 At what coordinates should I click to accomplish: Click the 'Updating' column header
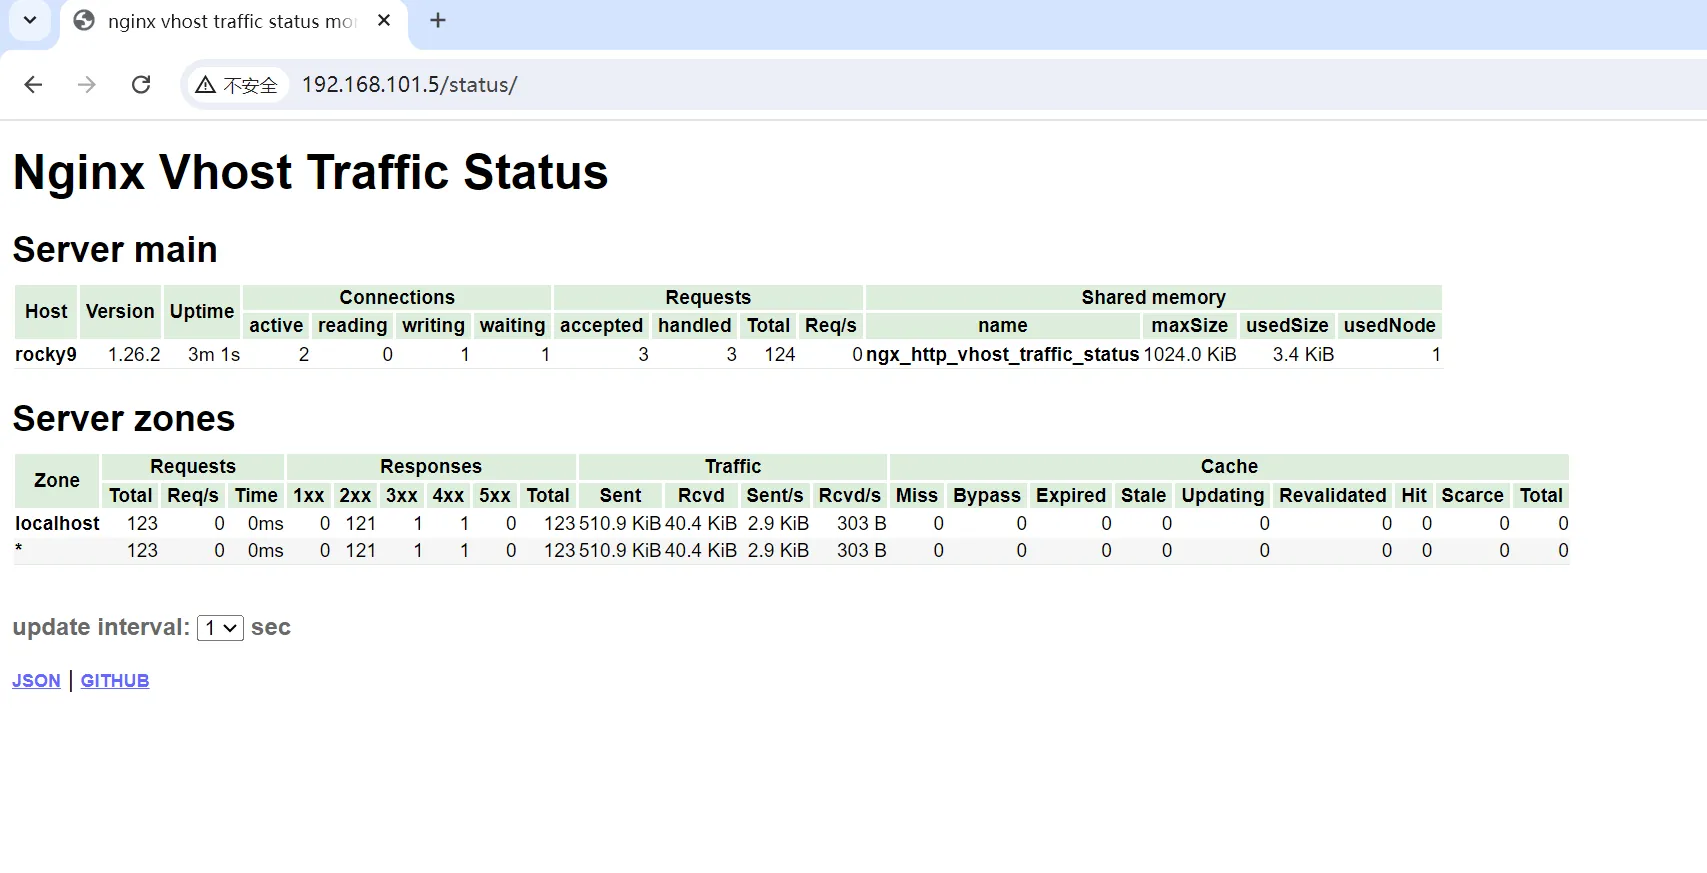[x=1223, y=495]
